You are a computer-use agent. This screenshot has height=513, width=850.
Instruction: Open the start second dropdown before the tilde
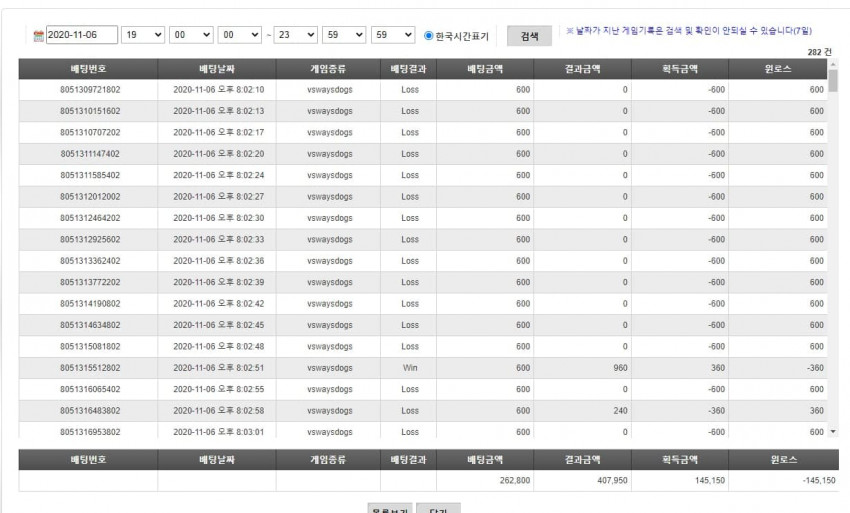pos(240,35)
